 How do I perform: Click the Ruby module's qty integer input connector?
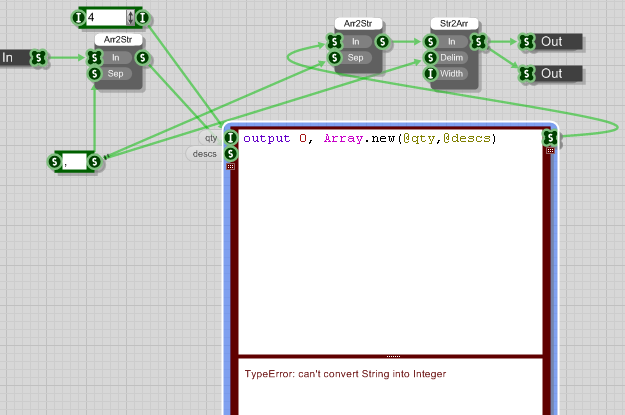point(232,138)
